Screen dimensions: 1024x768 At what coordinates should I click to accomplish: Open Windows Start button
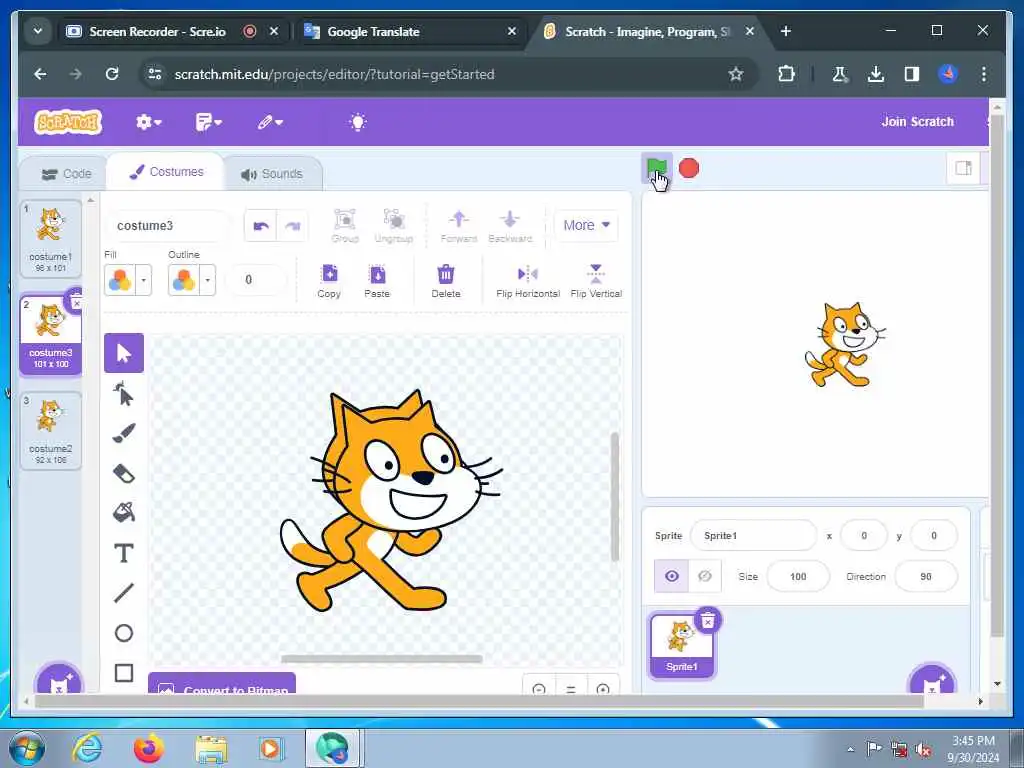tap(26, 748)
